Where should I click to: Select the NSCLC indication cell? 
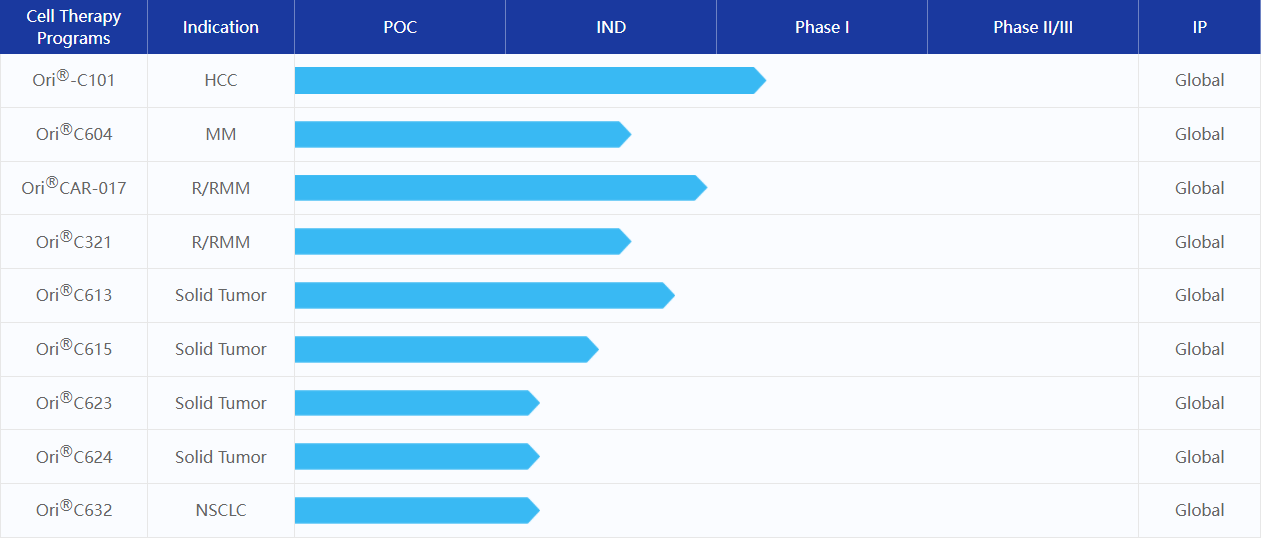click(221, 510)
